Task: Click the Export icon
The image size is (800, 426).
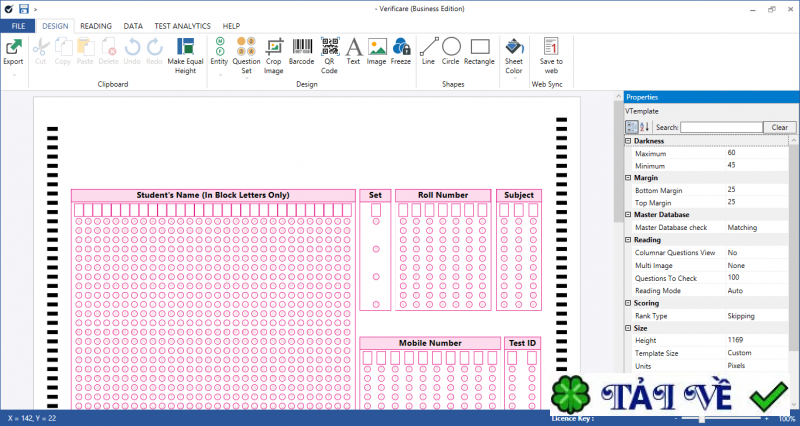Action: tap(13, 47)
